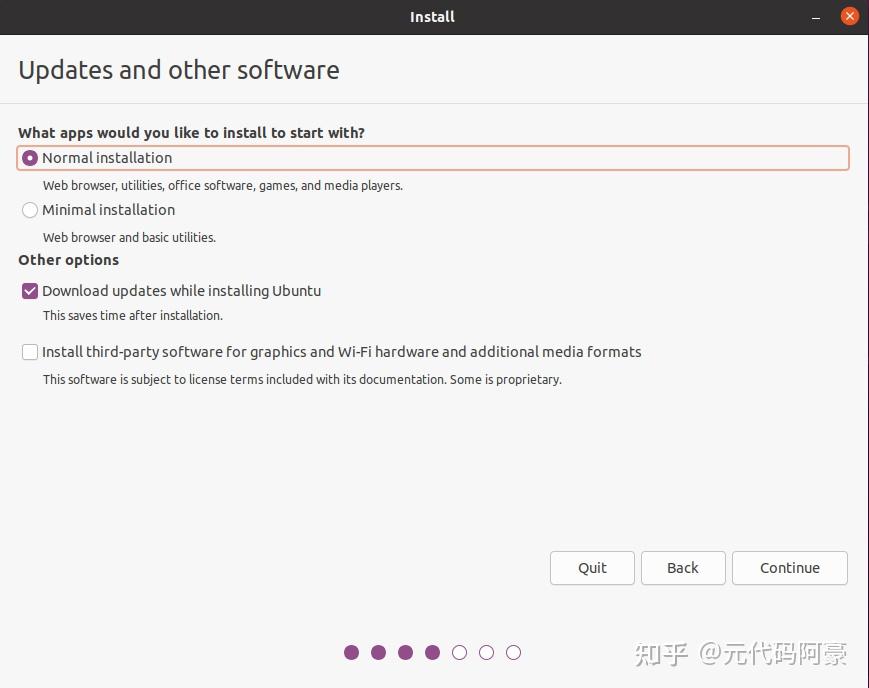Click the Install title in the titlebar
Image resolution: width=869 pixels, height=688 pixels.
pos(432,16)
